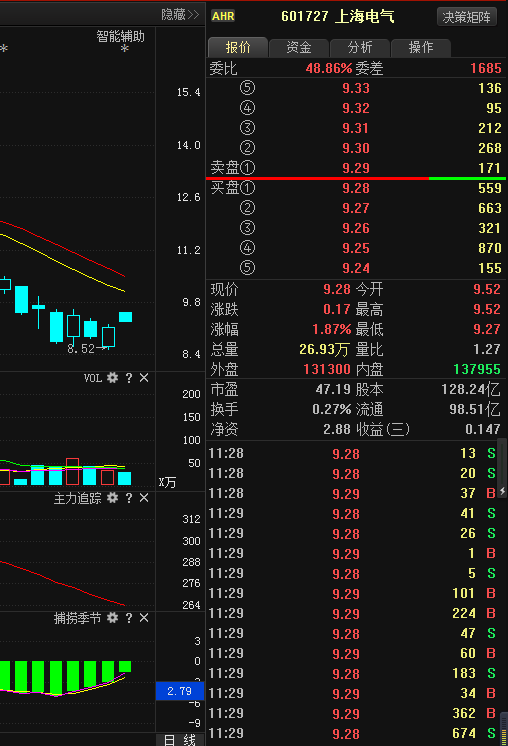Click the 委差 value 1685

[486, 68]
